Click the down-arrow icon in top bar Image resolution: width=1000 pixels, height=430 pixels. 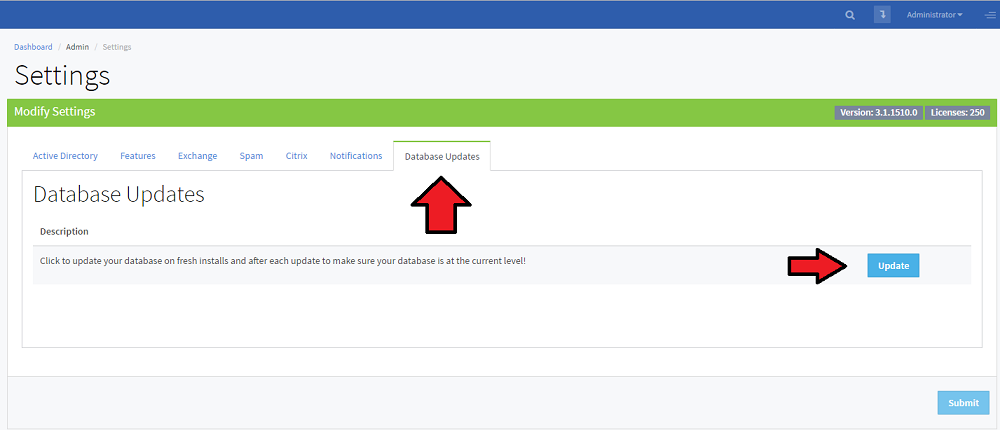point(882,15)
